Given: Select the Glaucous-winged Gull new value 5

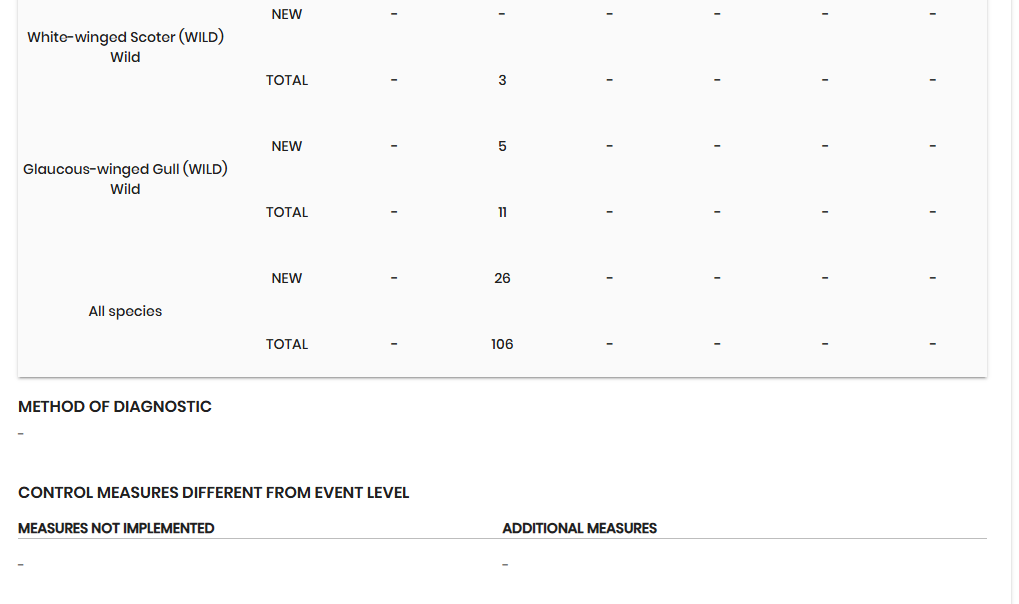Looking at the screenshot, I should (x=502, y=146).
